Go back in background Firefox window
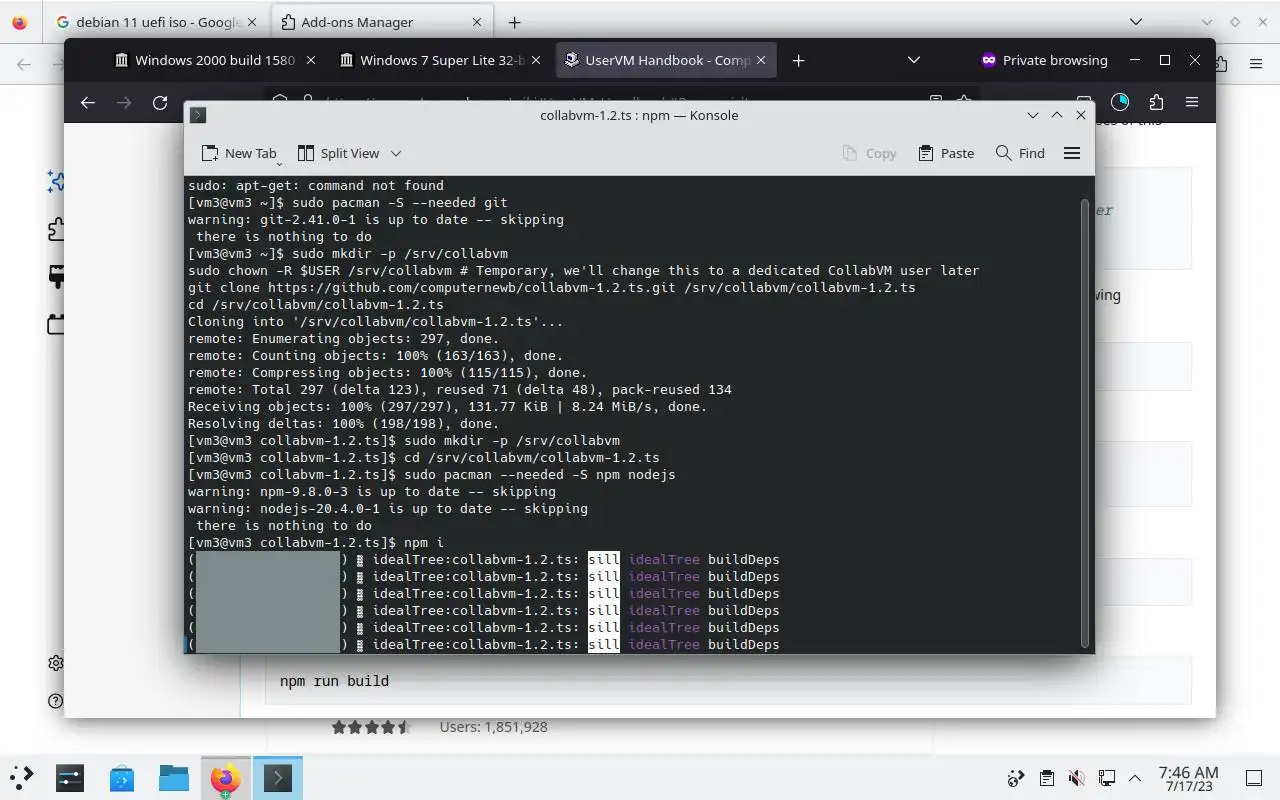Image resolution: width=1280 pixels, height=800 pixels. tap(24, 64)
